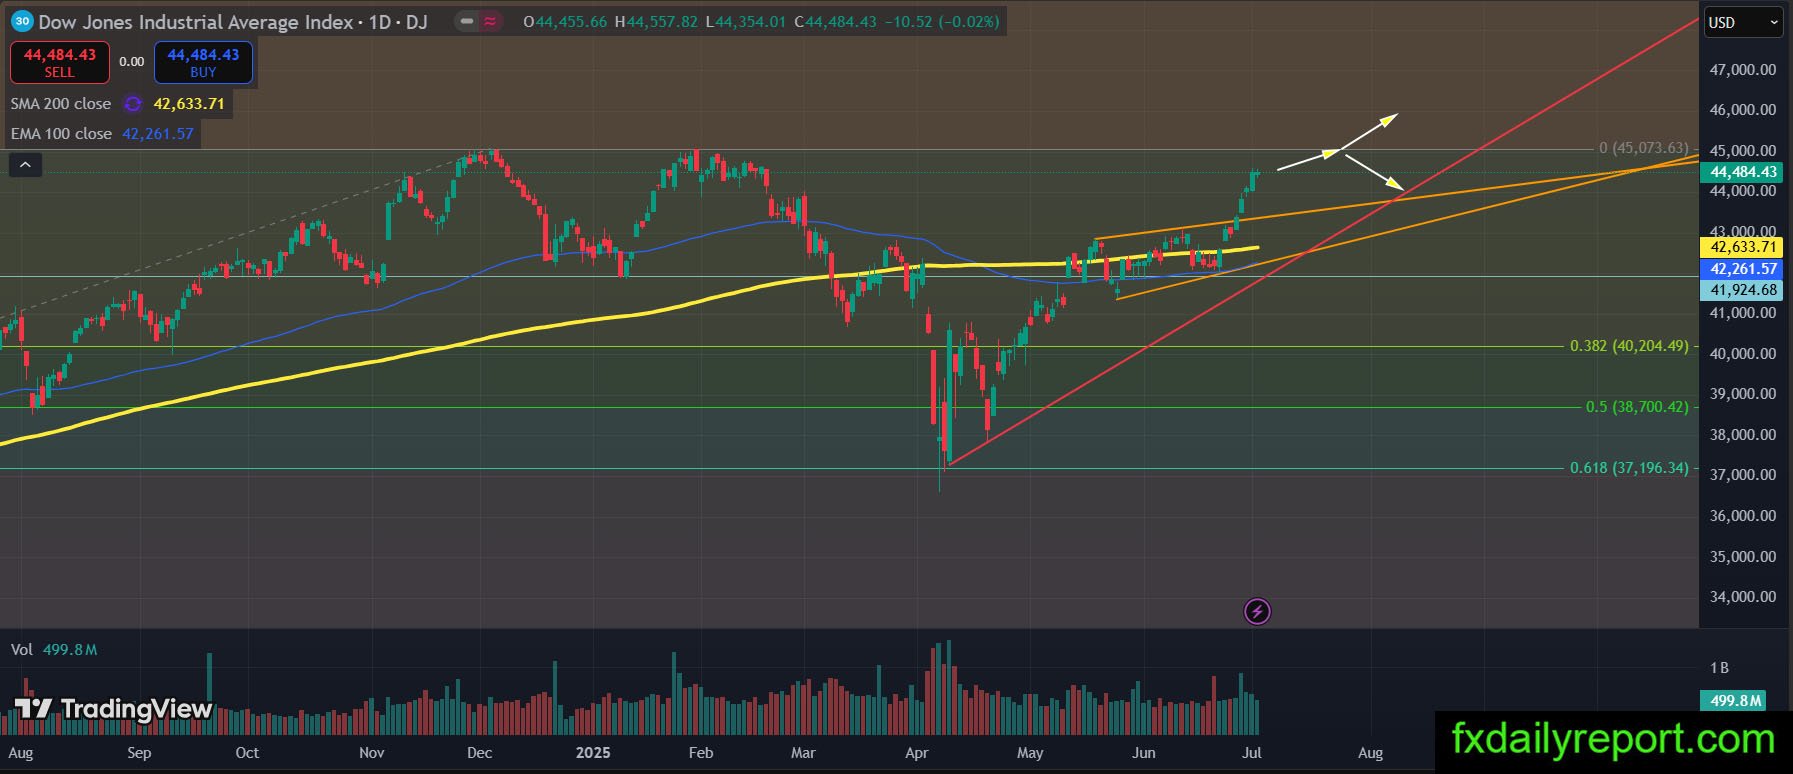The height and width of the screenshot is (774, 1793).
Task: Click the yellow 42,633.71 value in SMA legend
Action: 189,104
